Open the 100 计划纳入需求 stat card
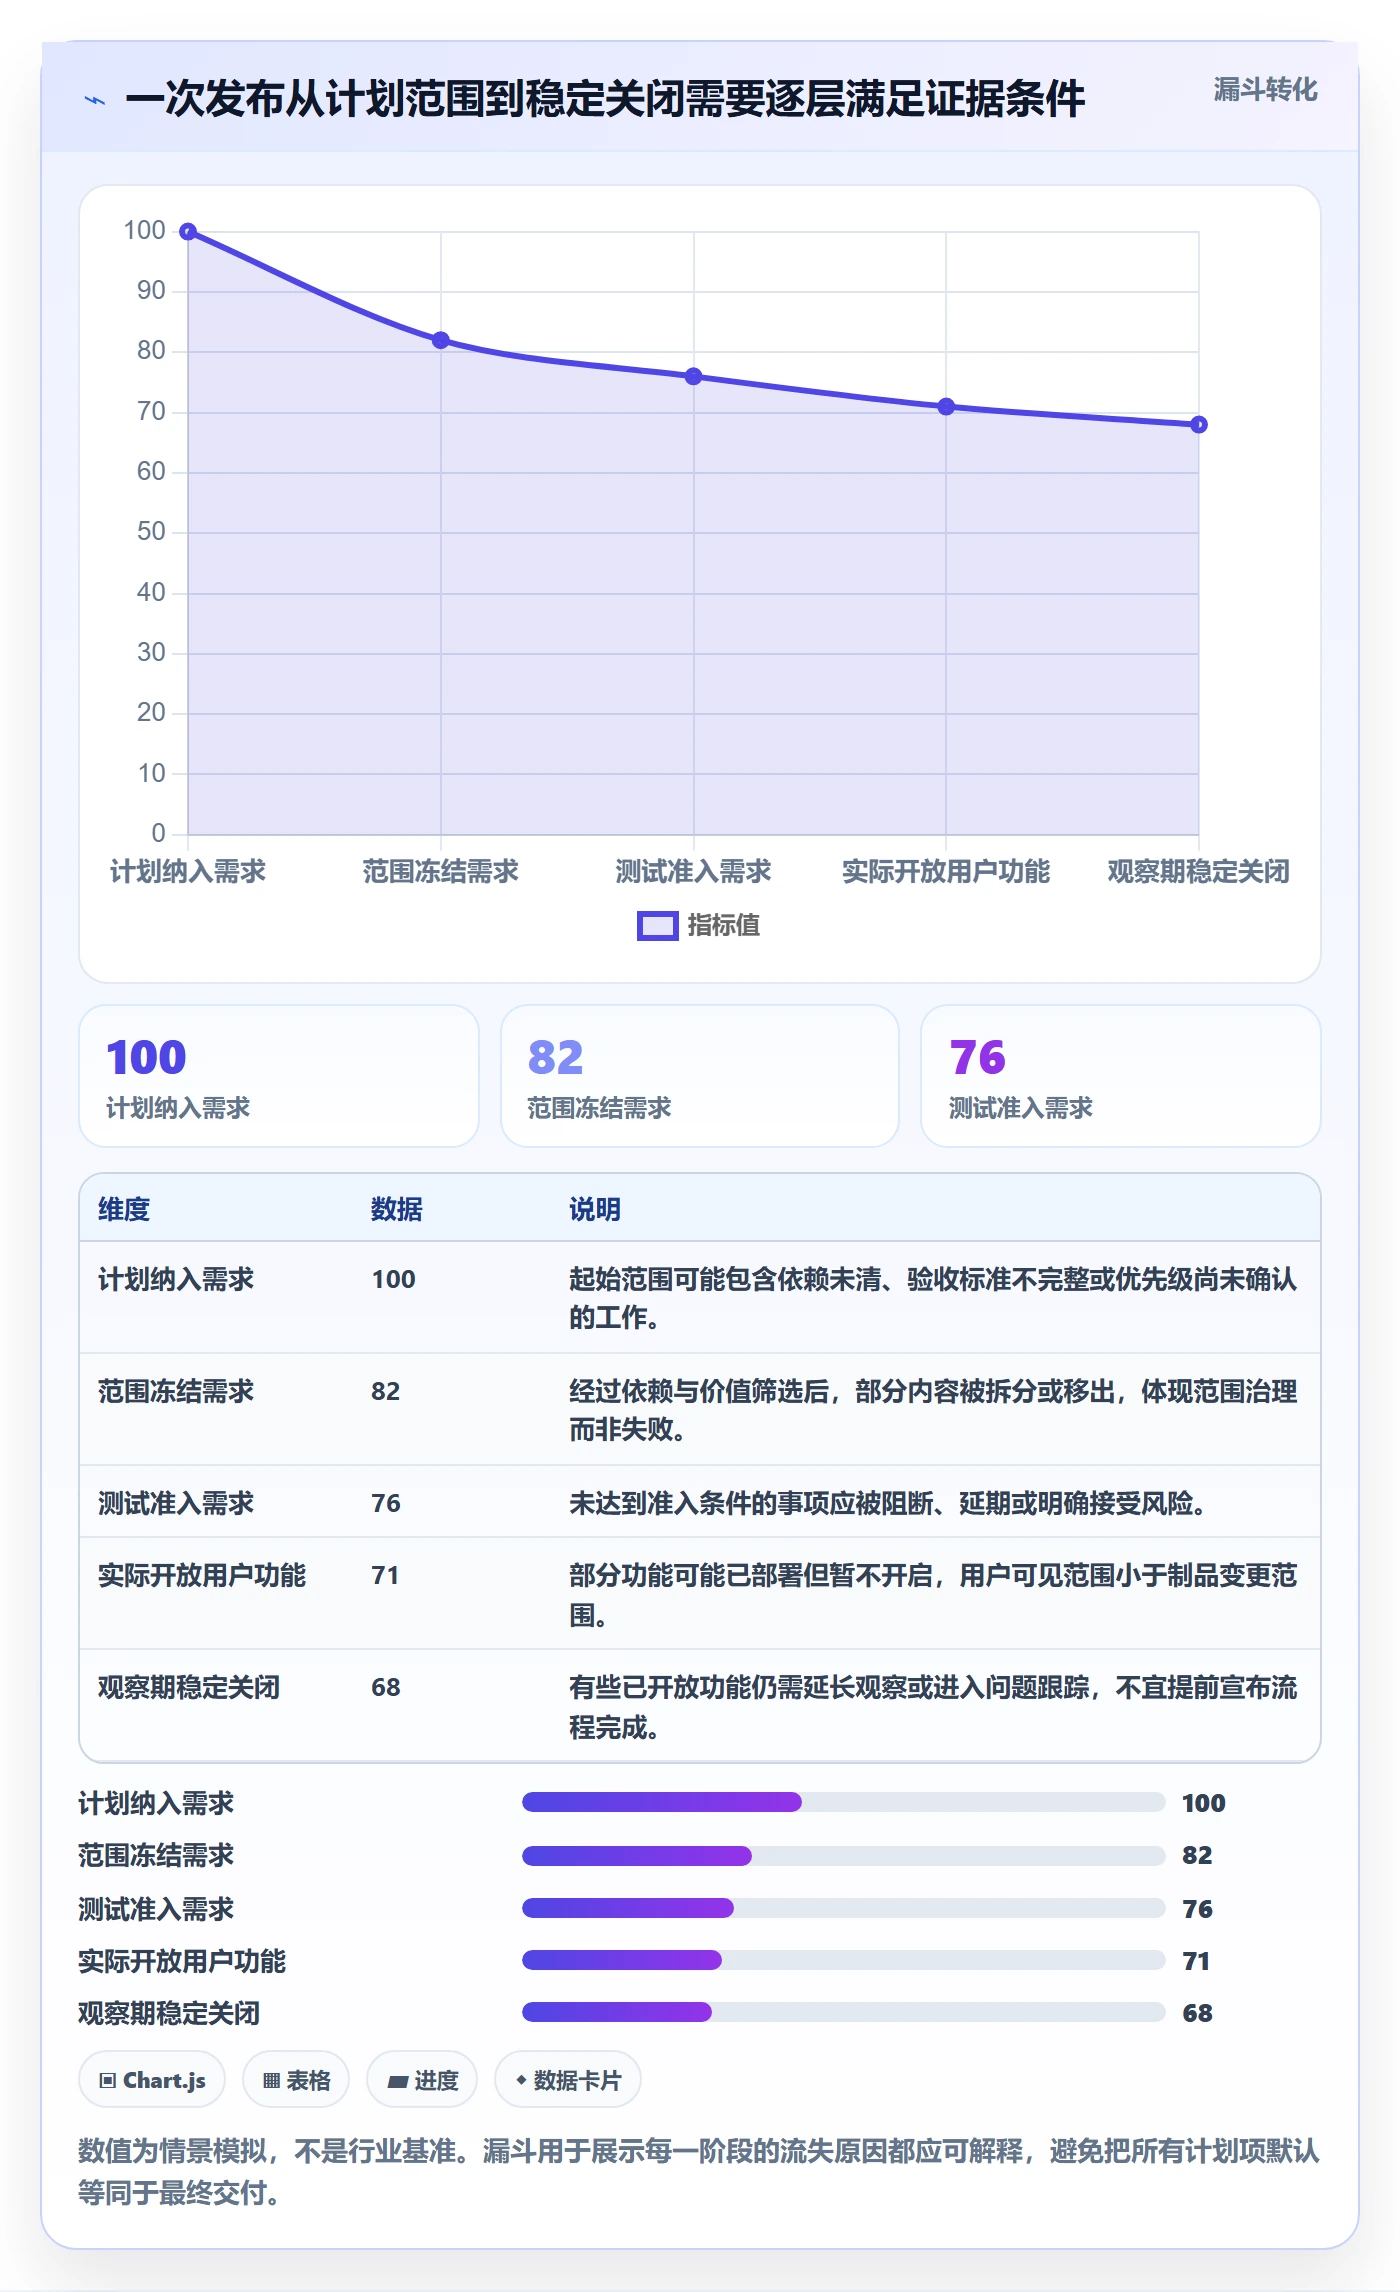Viewport: 1400px width, 2292px height. (x=279, y=1076)
